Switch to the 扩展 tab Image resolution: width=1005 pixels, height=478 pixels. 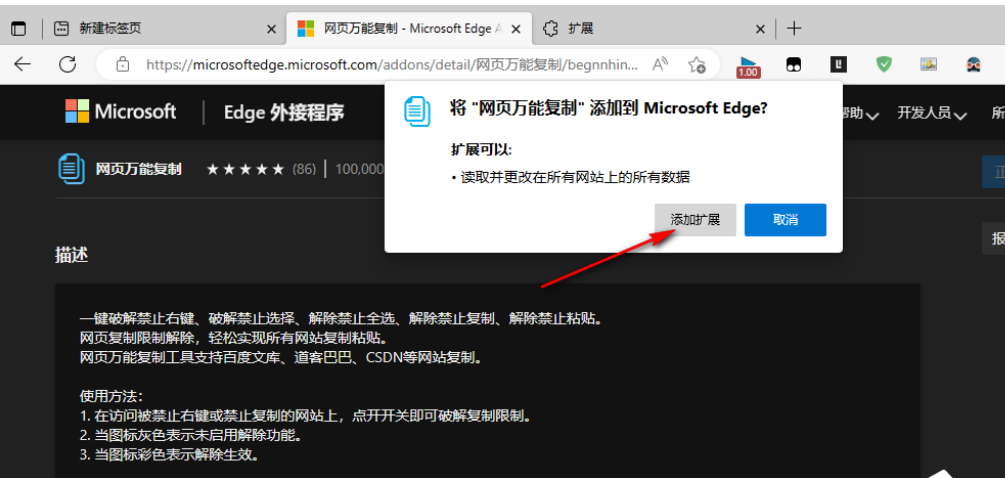[x=580, y=28]
